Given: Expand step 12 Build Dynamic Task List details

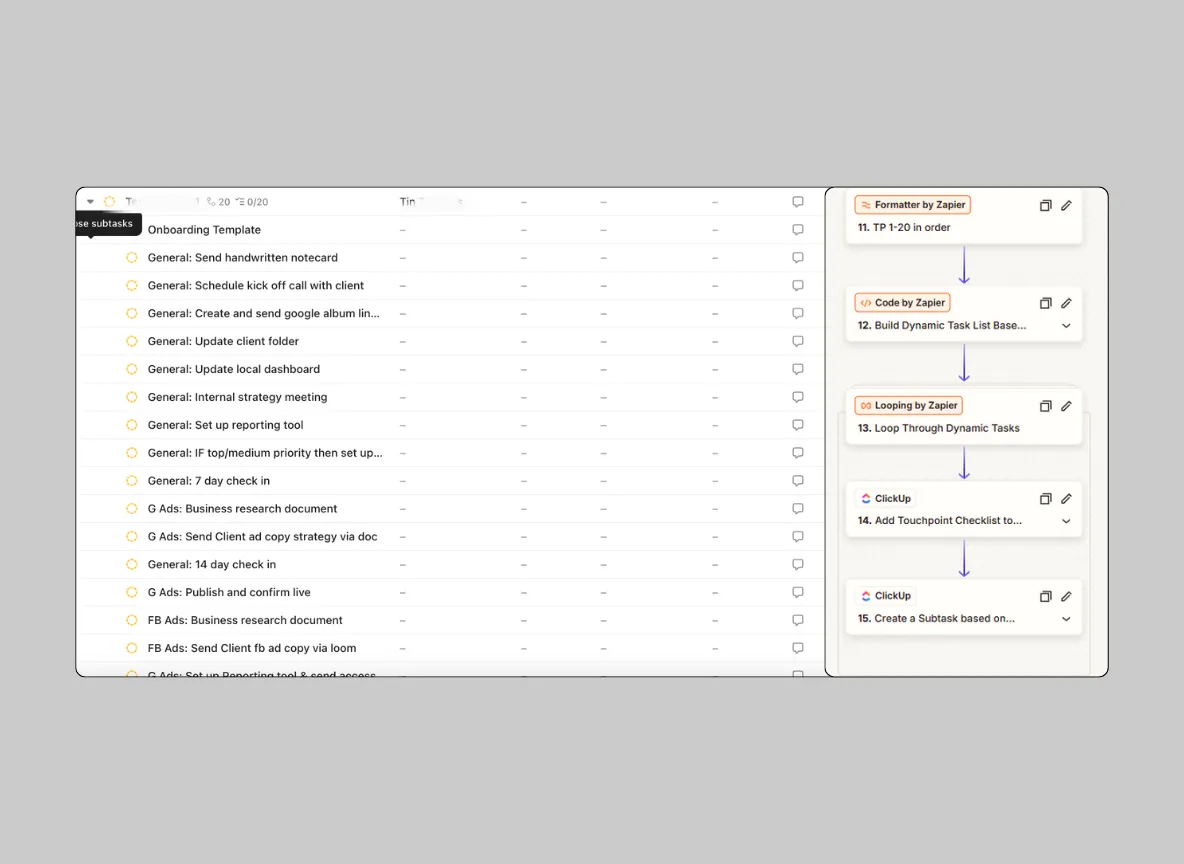Looking at the screenshot, I should tap(1066, 325).
